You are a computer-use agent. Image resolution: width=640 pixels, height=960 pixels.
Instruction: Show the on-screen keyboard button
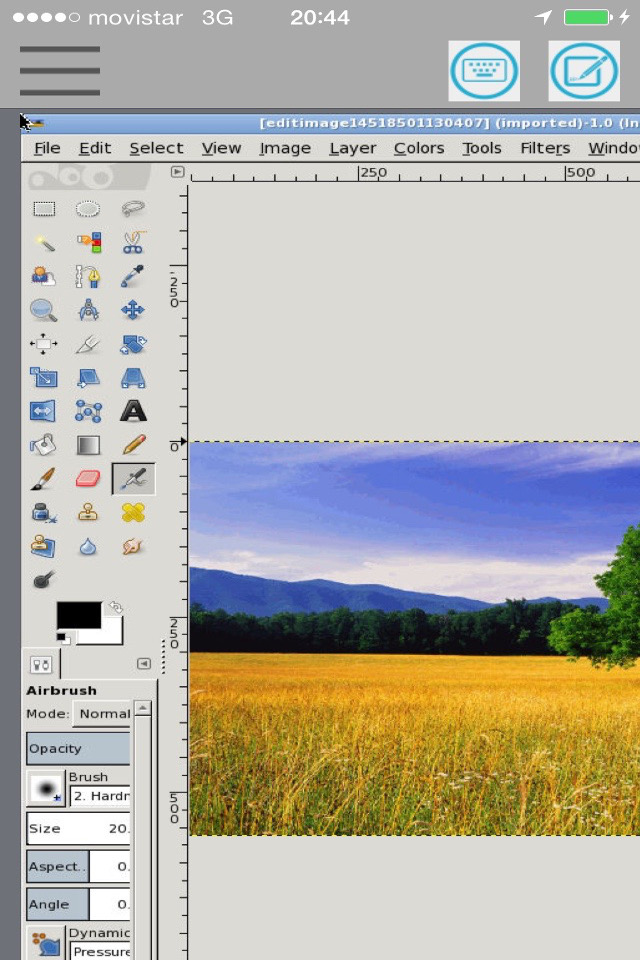pyautogui.click(x=484, y=71)
